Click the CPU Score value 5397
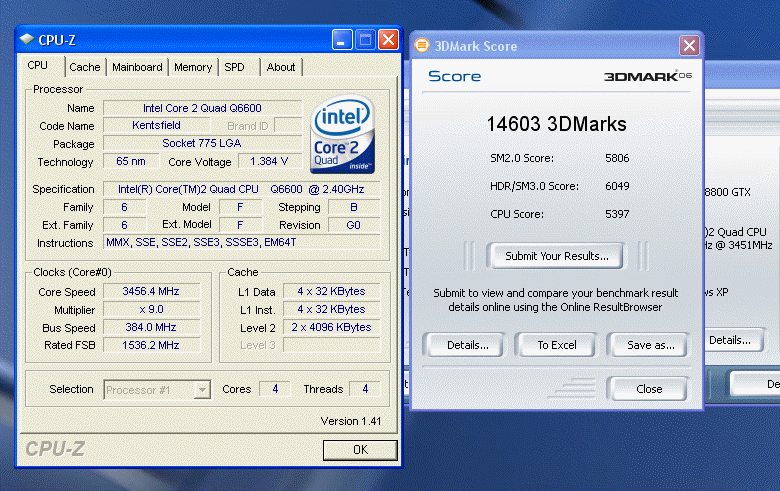This screenshot has width=780, height=491. (x=617, y=214)
